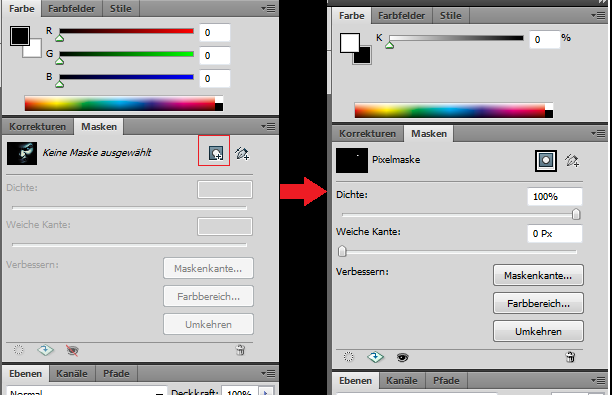Open the Deckkraft slider arrow
This screenshot has width=612, height=395.
click(x=266, y=391)
